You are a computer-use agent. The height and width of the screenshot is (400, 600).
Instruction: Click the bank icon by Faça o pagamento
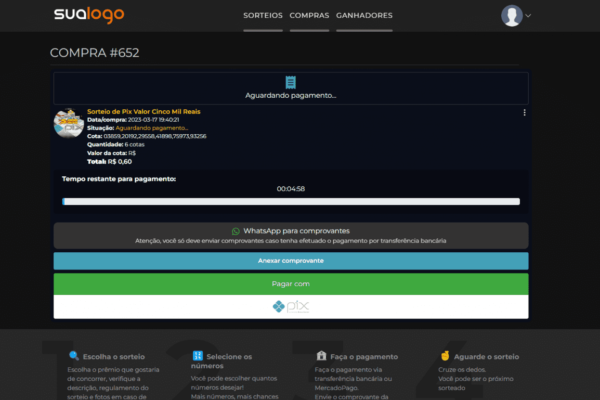pyautogui.click(x=321, y=356)
